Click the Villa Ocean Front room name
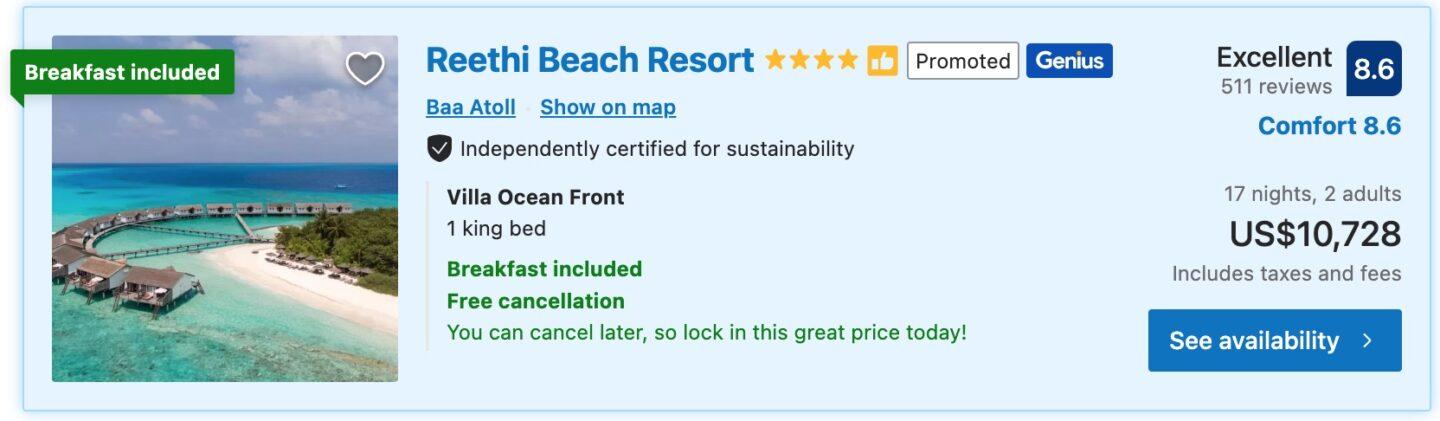The width and height of the screenshot is (1440, 421). [x=535, y=197]
